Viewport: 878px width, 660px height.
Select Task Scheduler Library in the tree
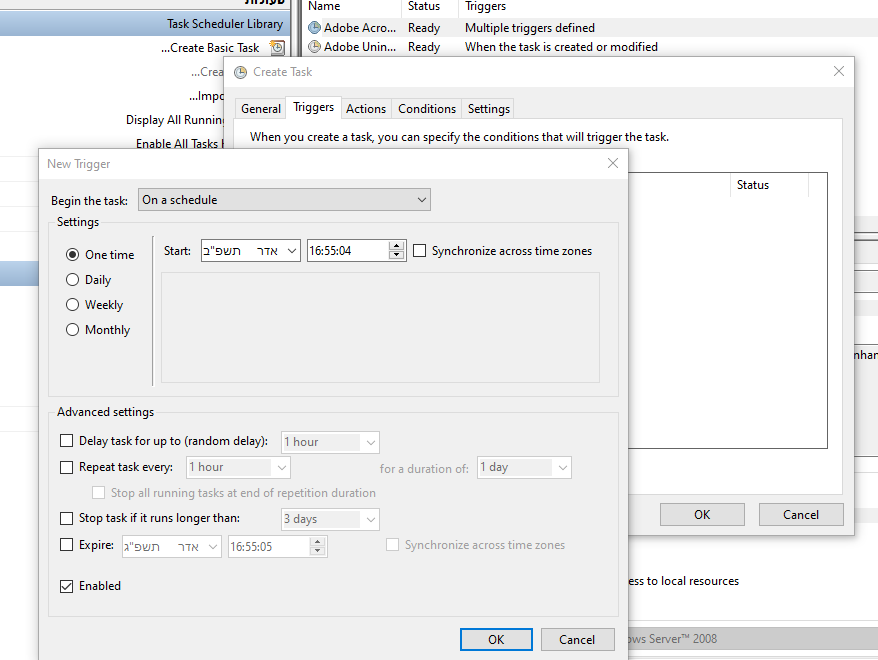(x=225, y=24)
